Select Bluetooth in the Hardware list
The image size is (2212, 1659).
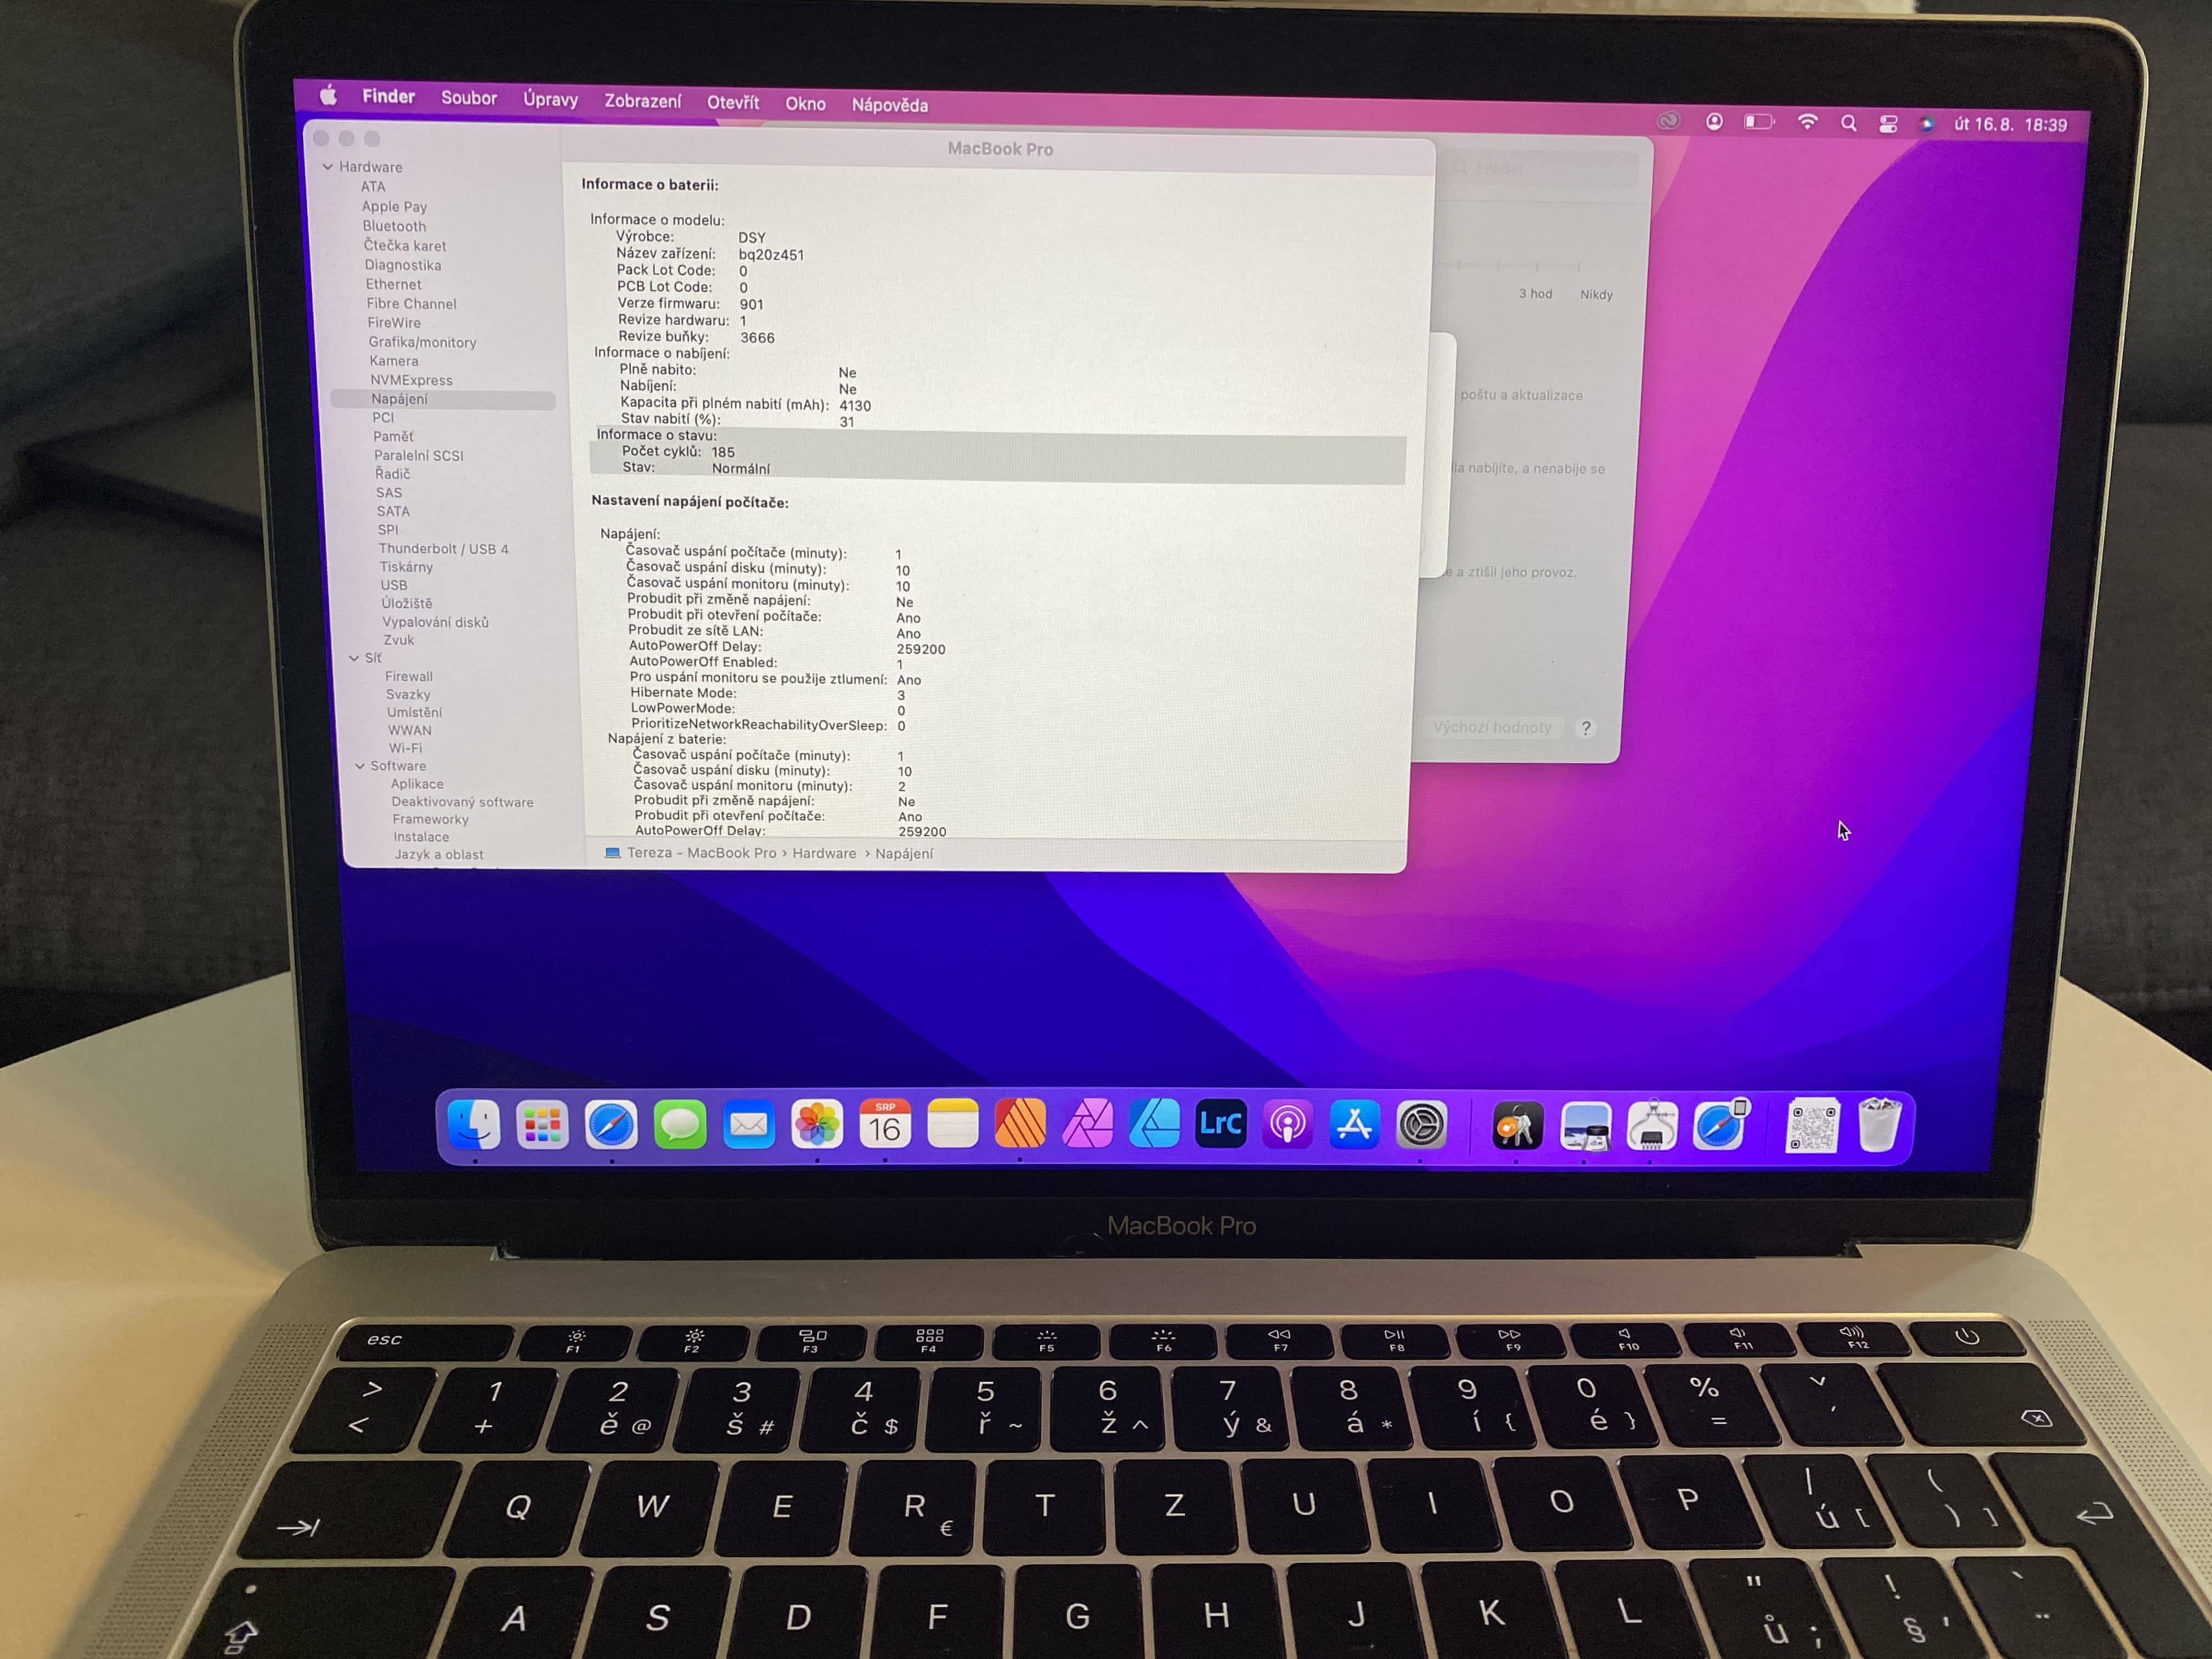coord(394,226)
